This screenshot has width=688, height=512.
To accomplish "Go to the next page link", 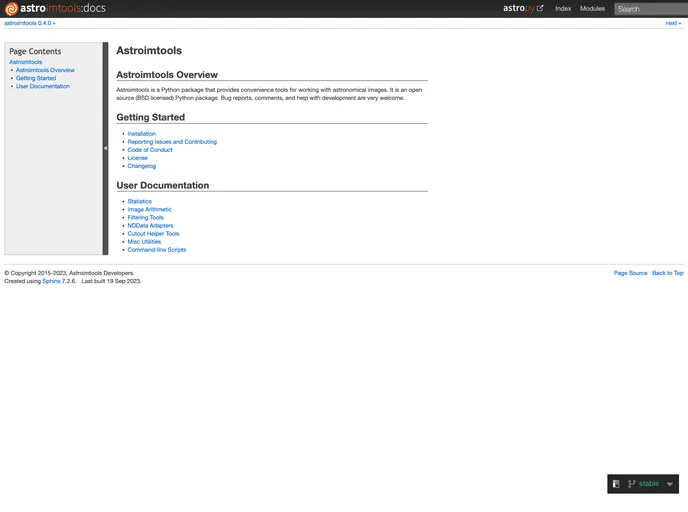I will coord(671,23).
